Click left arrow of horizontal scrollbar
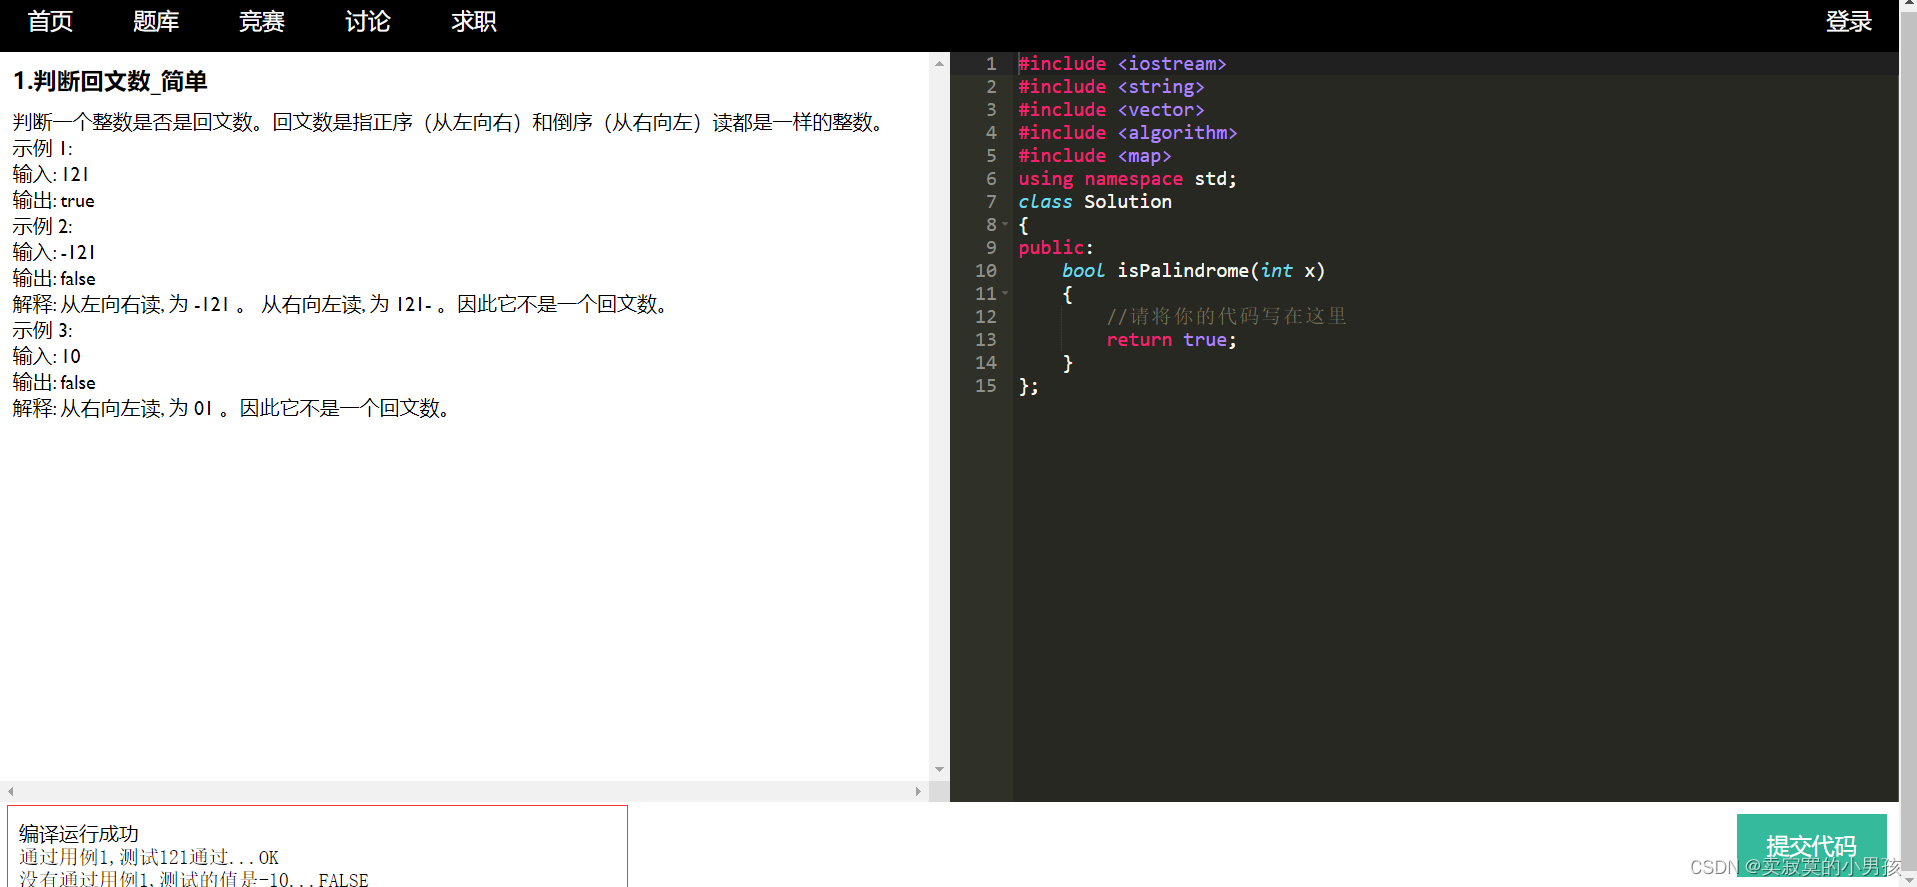 point(10,791)
